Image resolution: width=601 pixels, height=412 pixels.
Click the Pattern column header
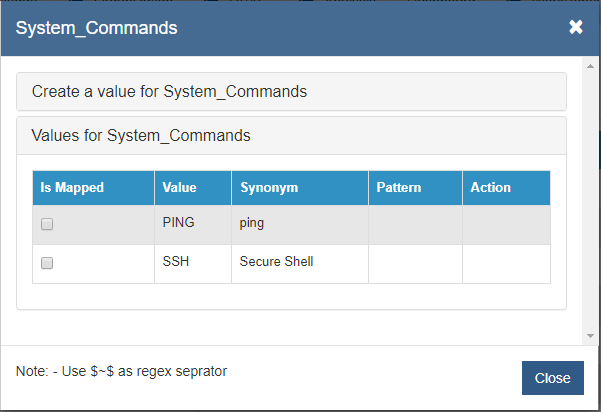tap(398, 187)
